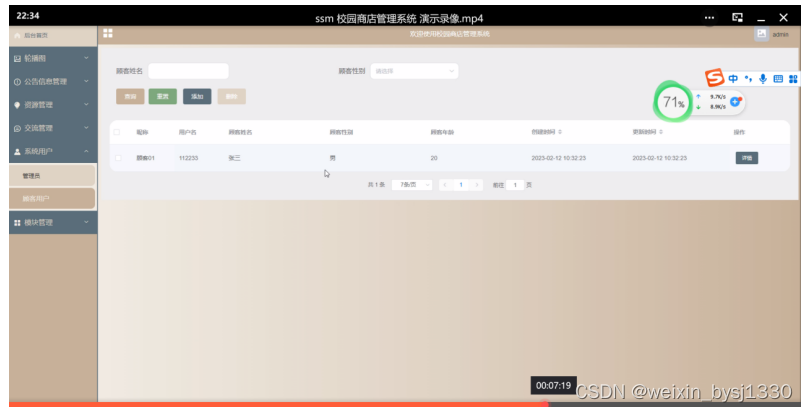Open the 顾客性别 请选择 dropdown
The image size is (808, 412).
pos(414,71)
